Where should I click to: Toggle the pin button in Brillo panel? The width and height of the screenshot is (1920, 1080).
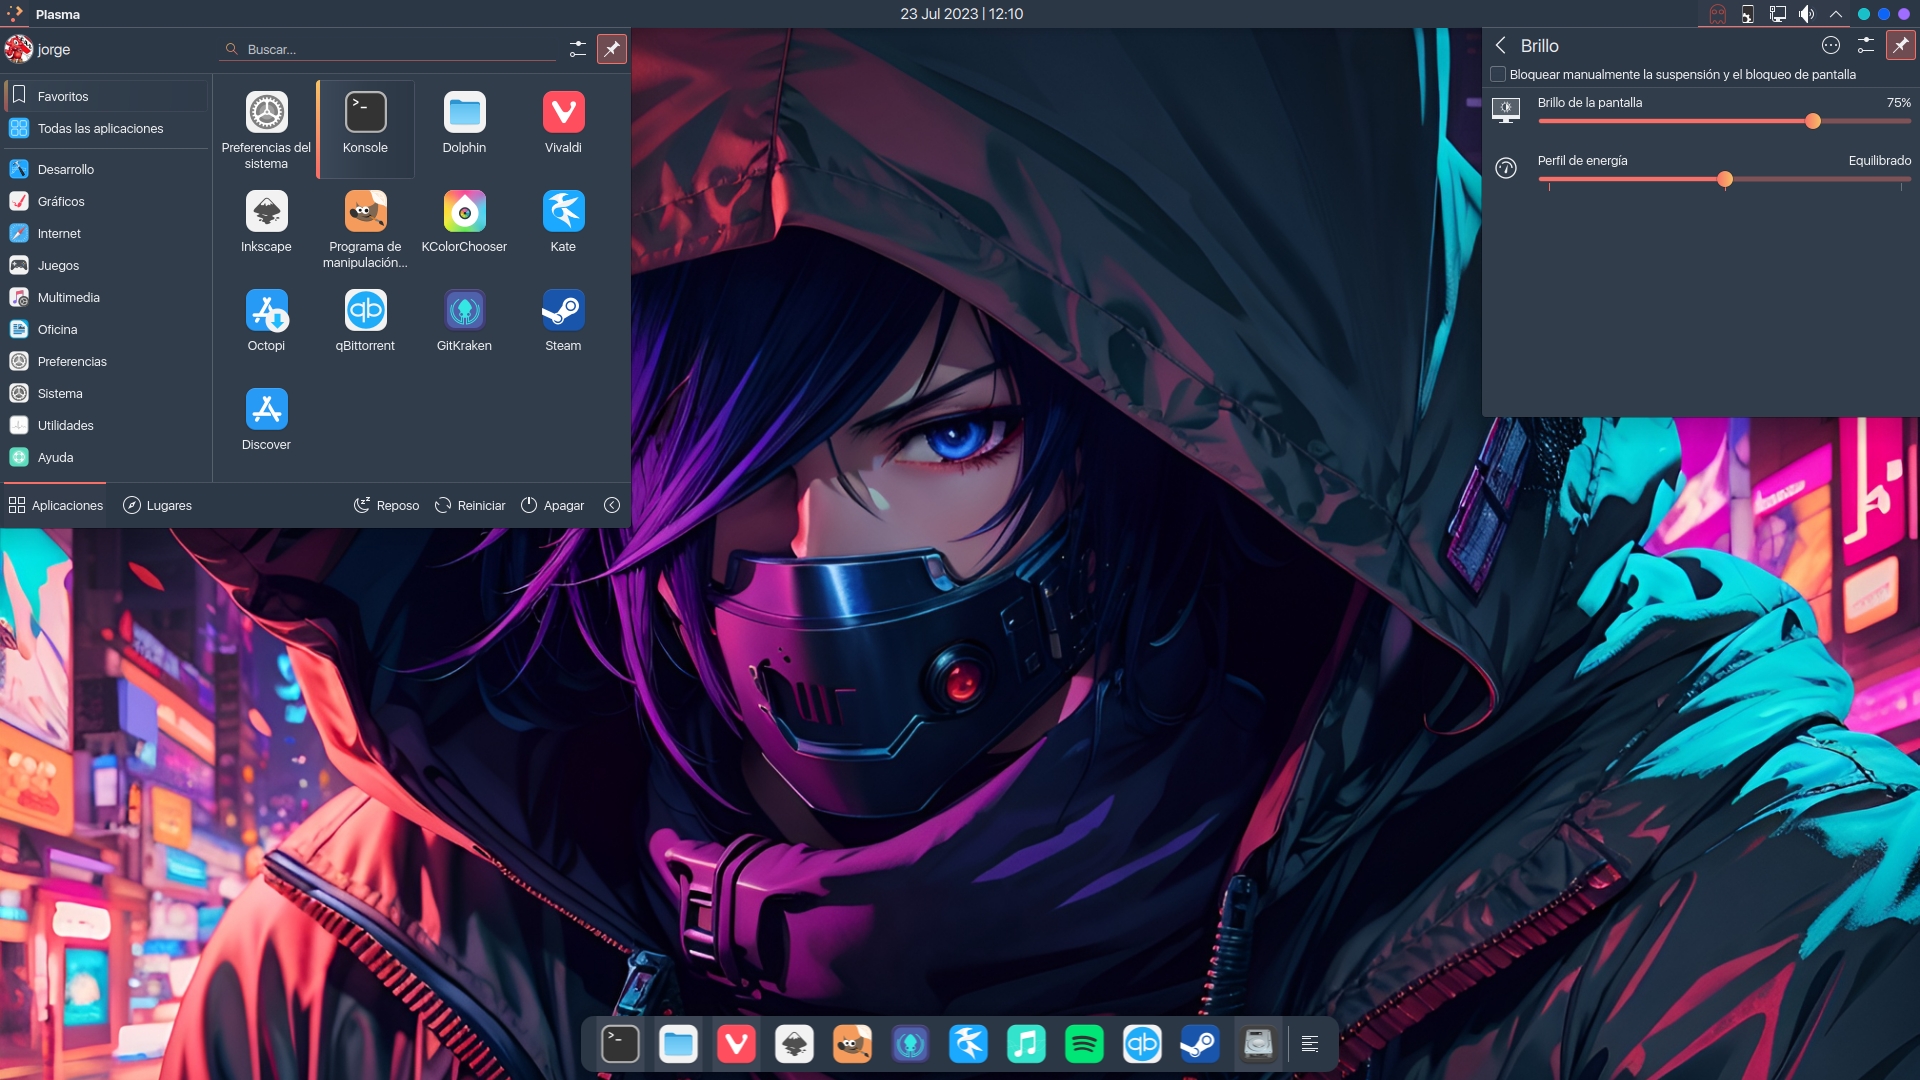pos(1900,45)
